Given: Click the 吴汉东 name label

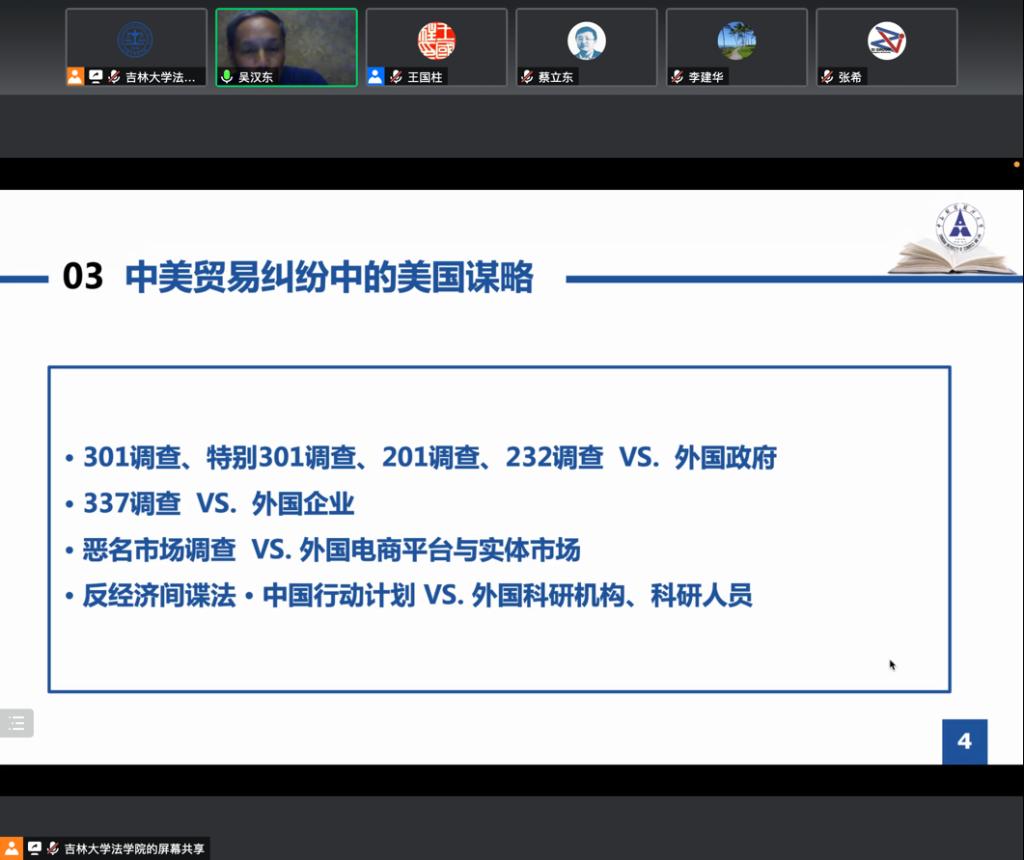Looking at the screenshot, I should click(x=255, y=77).
